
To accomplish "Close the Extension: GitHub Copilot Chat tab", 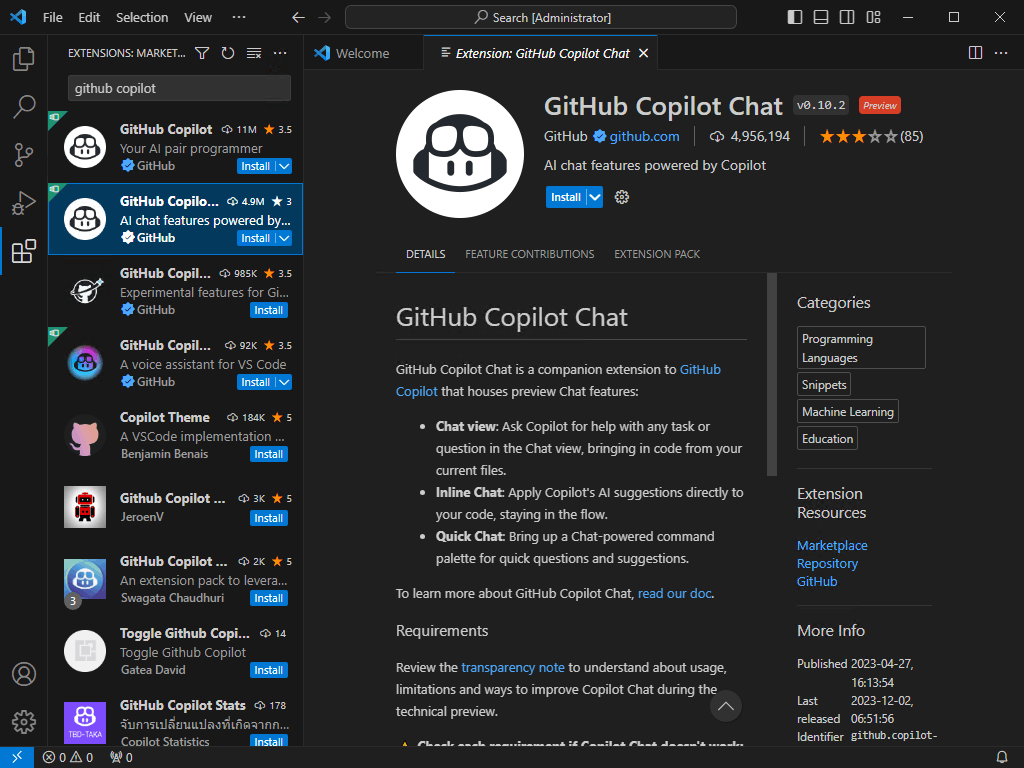I will pos(643,53).
